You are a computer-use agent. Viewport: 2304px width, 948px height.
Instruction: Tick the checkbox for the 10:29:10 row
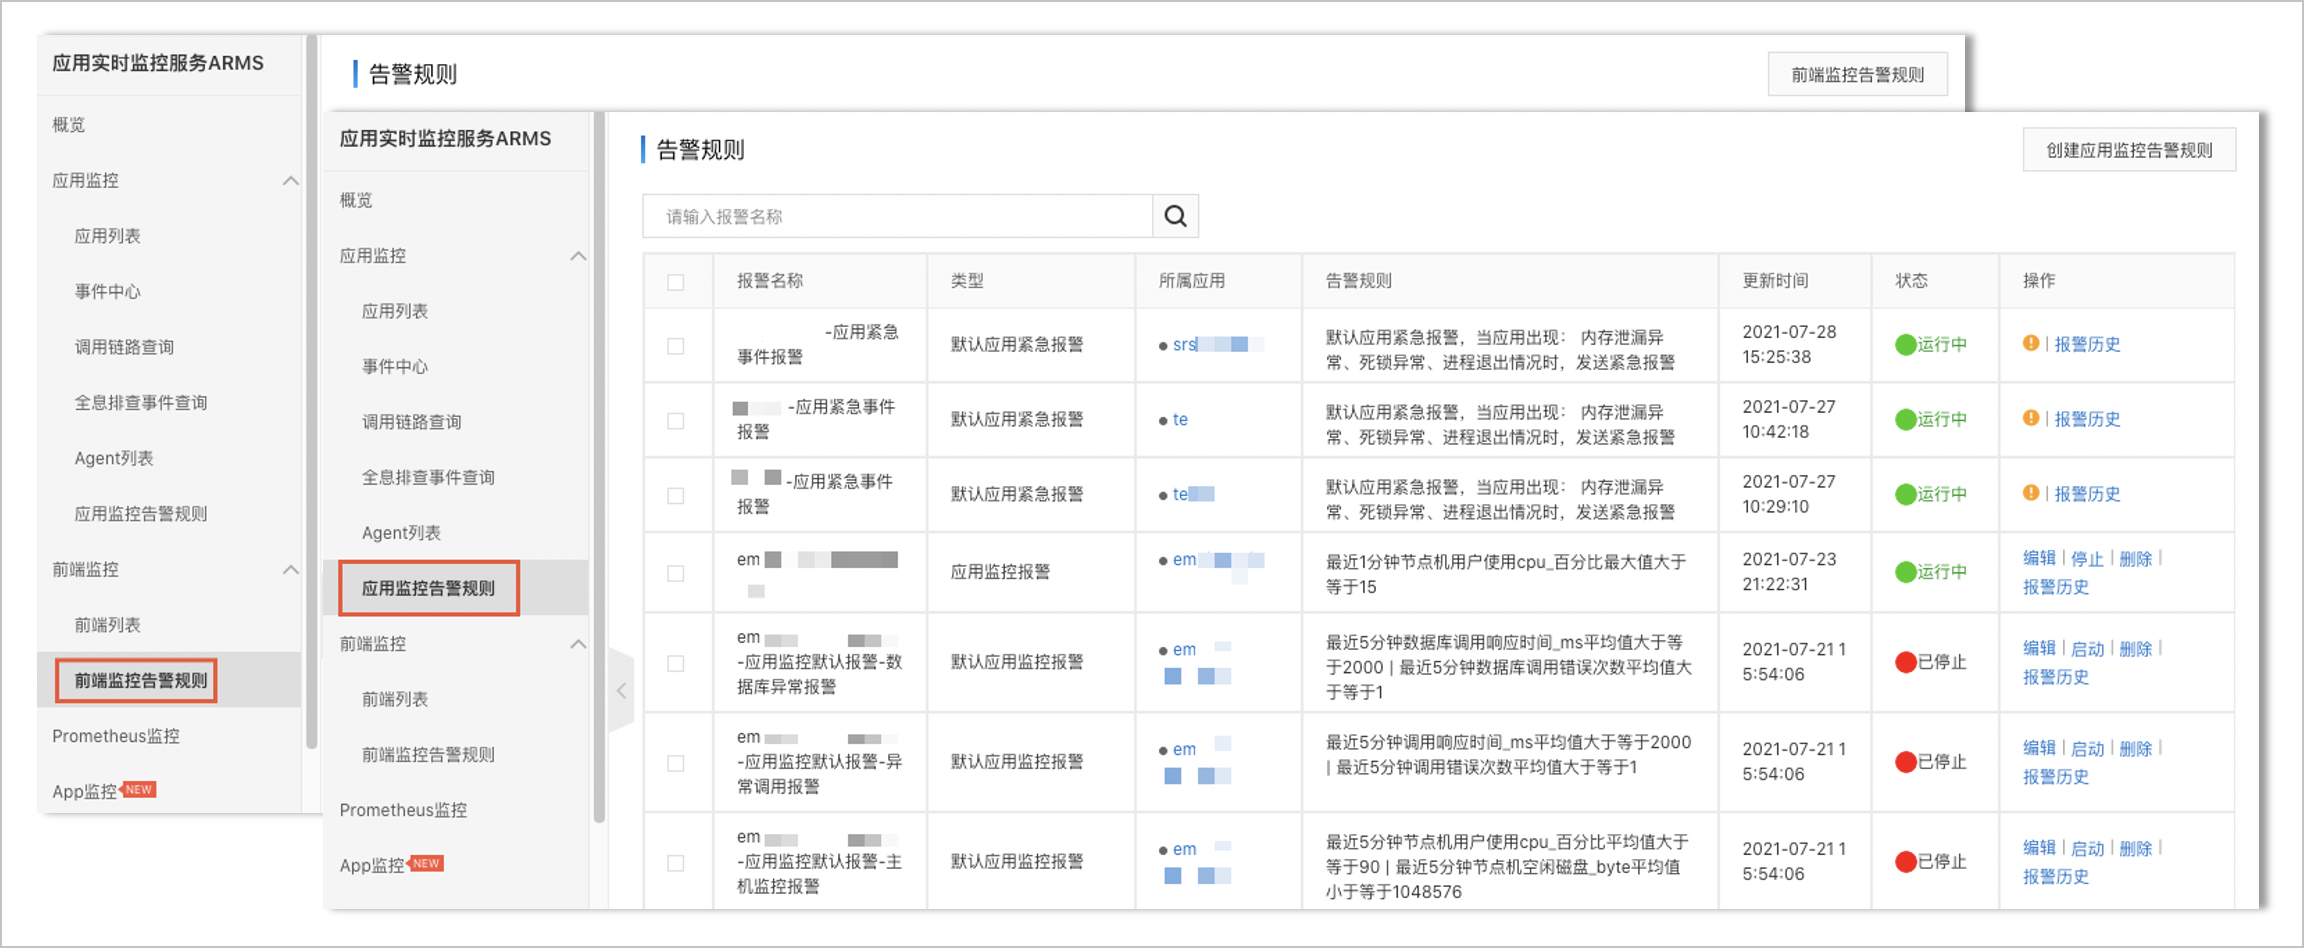676,496
